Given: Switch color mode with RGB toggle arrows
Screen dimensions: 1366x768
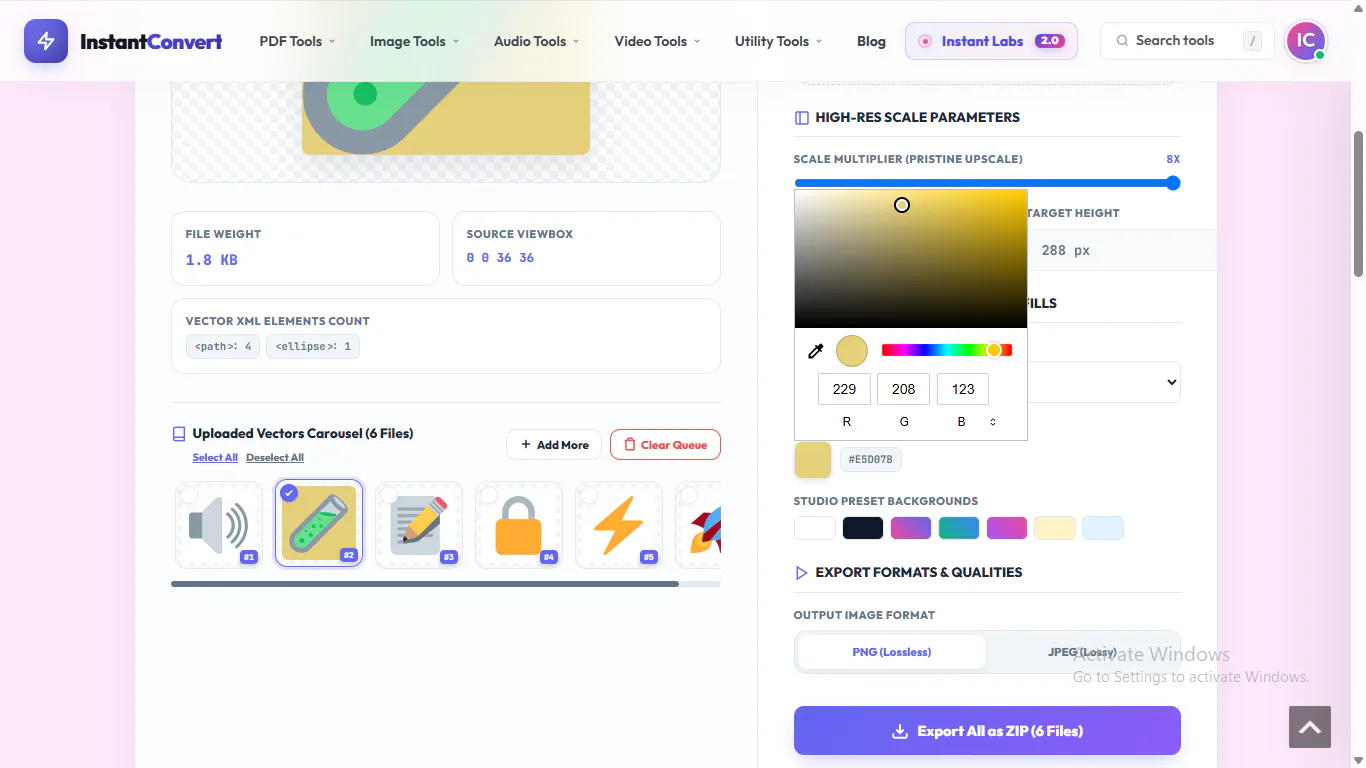Looking at the screenshot, I should point(993,422).
